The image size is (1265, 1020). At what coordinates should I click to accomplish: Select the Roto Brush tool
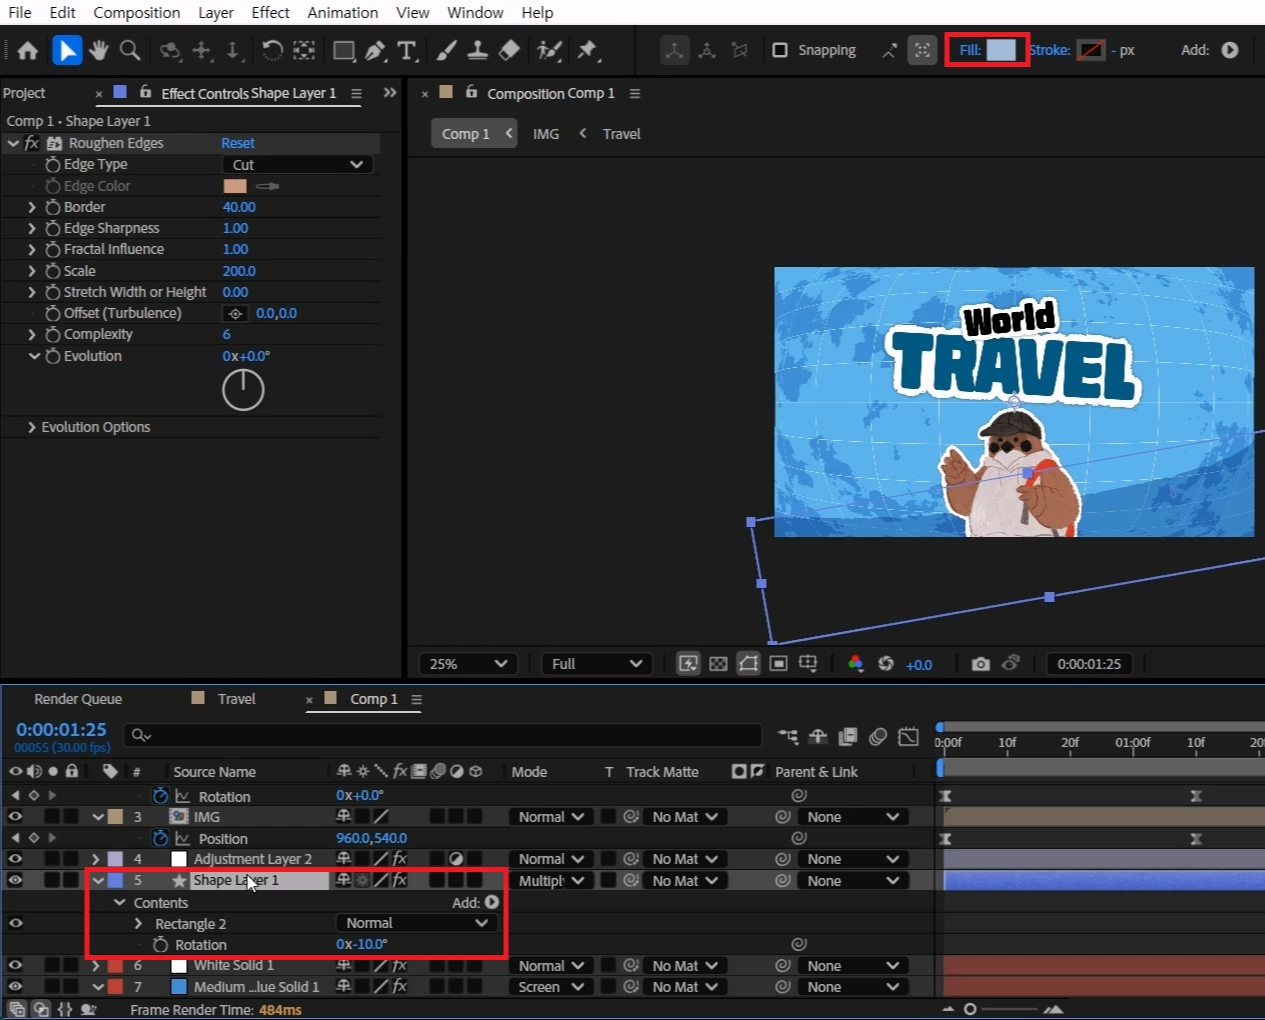(x=548, y=50)
